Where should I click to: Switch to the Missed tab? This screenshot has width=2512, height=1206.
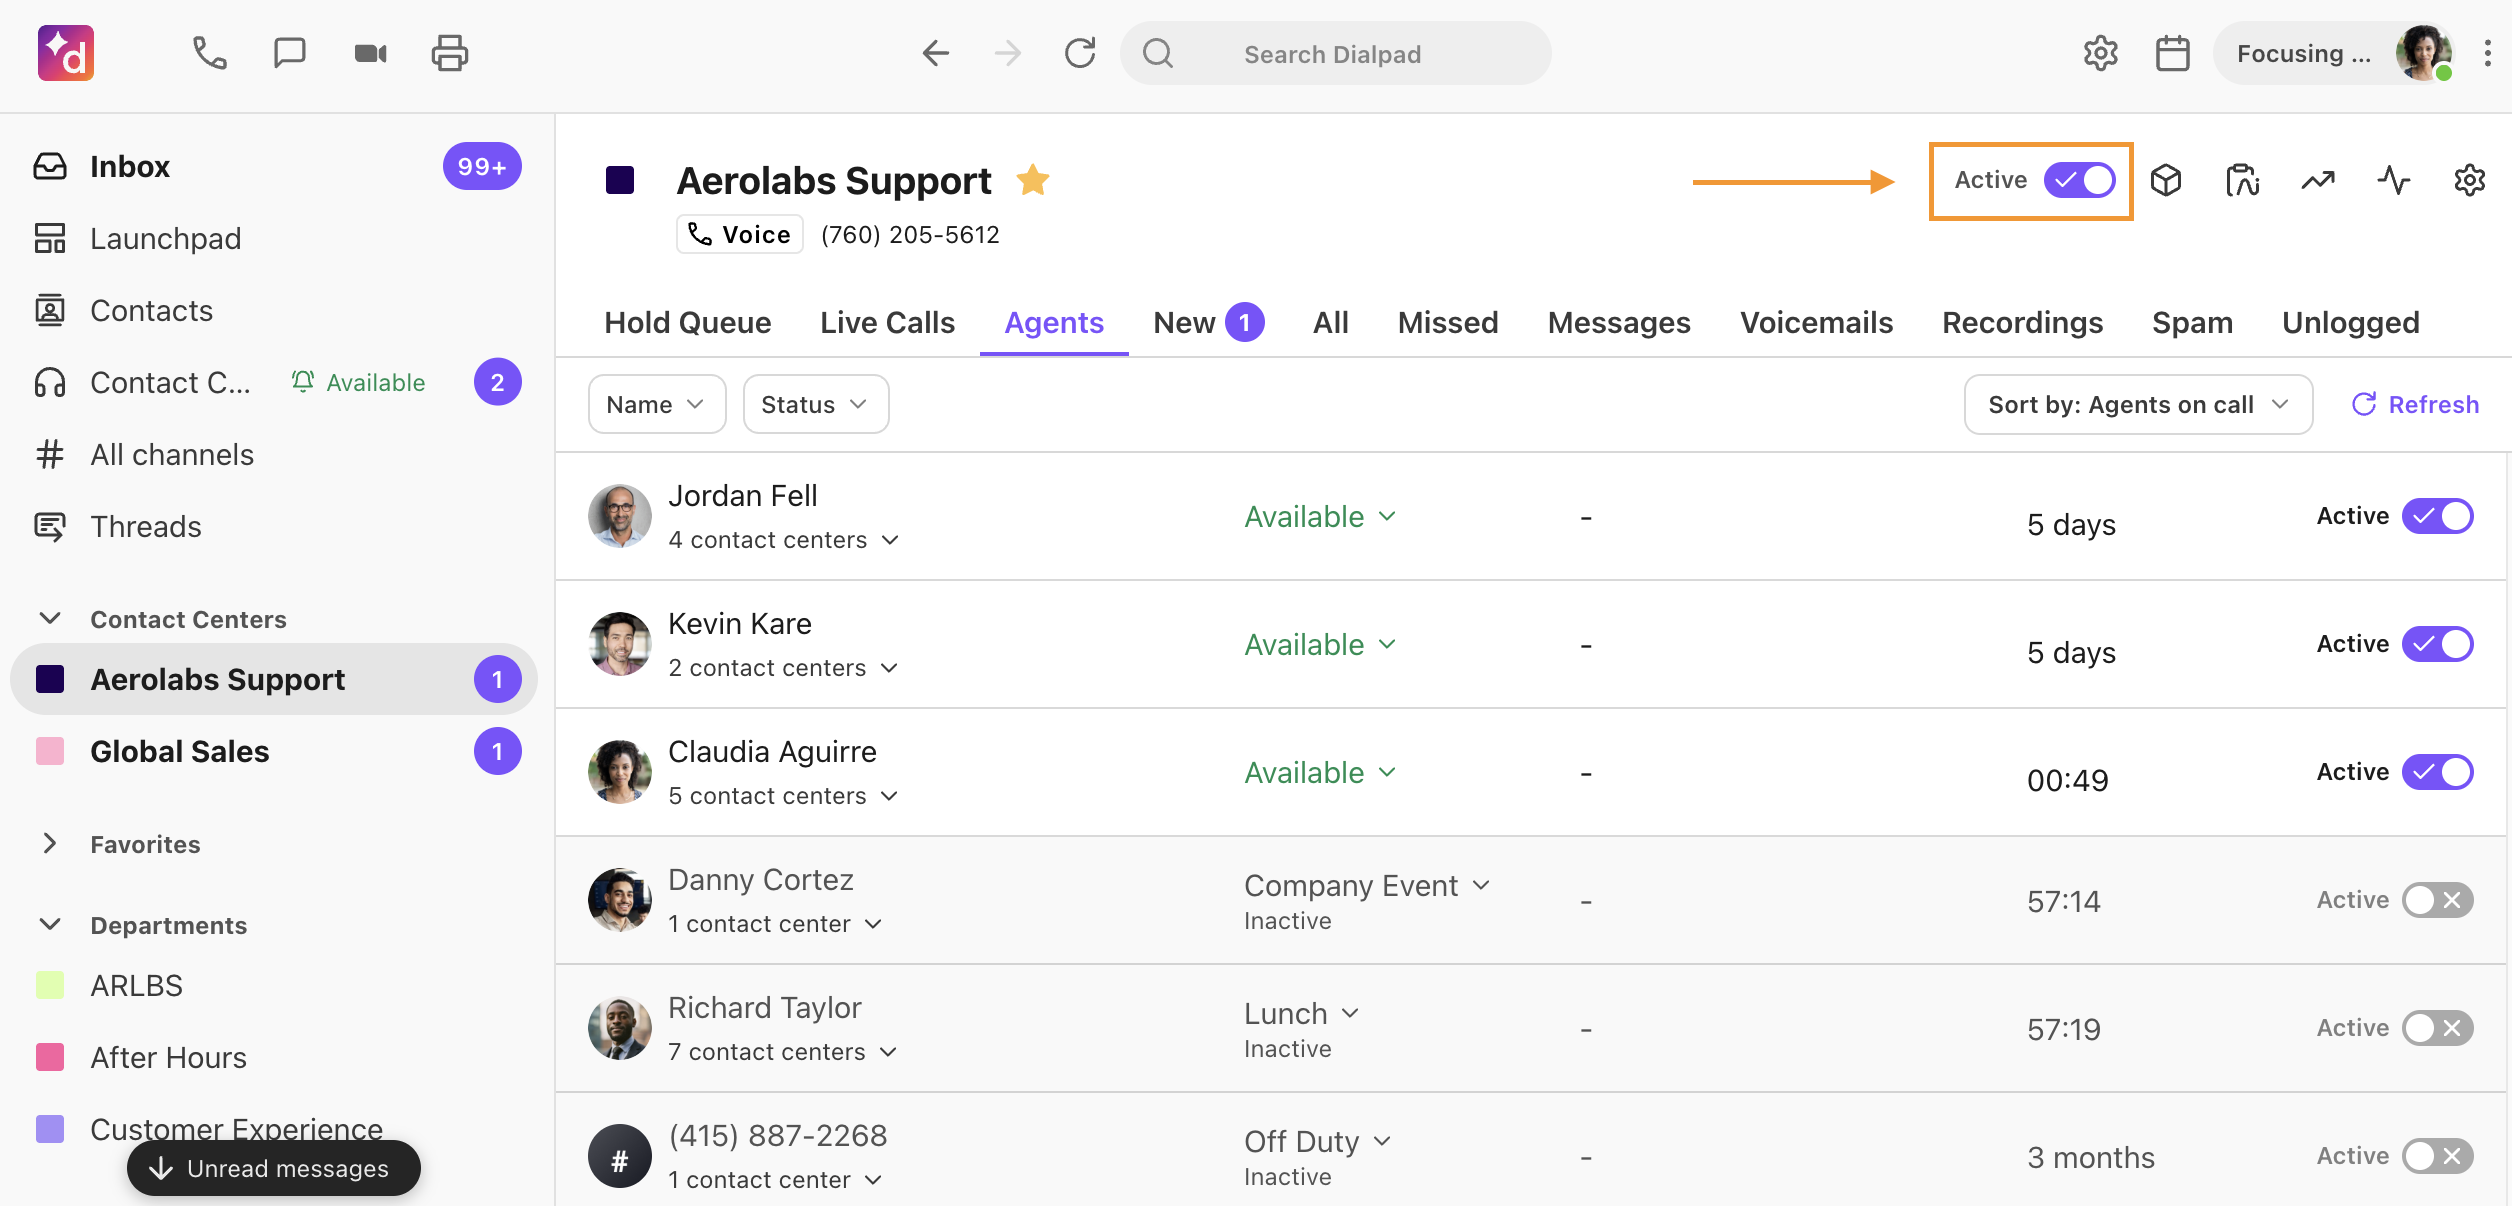coord(1448,322)
